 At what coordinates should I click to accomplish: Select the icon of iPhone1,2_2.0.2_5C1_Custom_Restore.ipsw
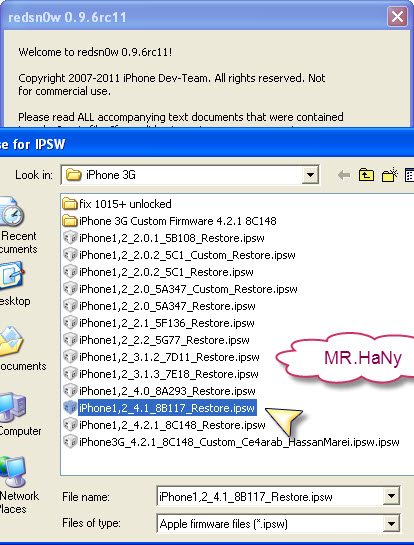[70, 255]
